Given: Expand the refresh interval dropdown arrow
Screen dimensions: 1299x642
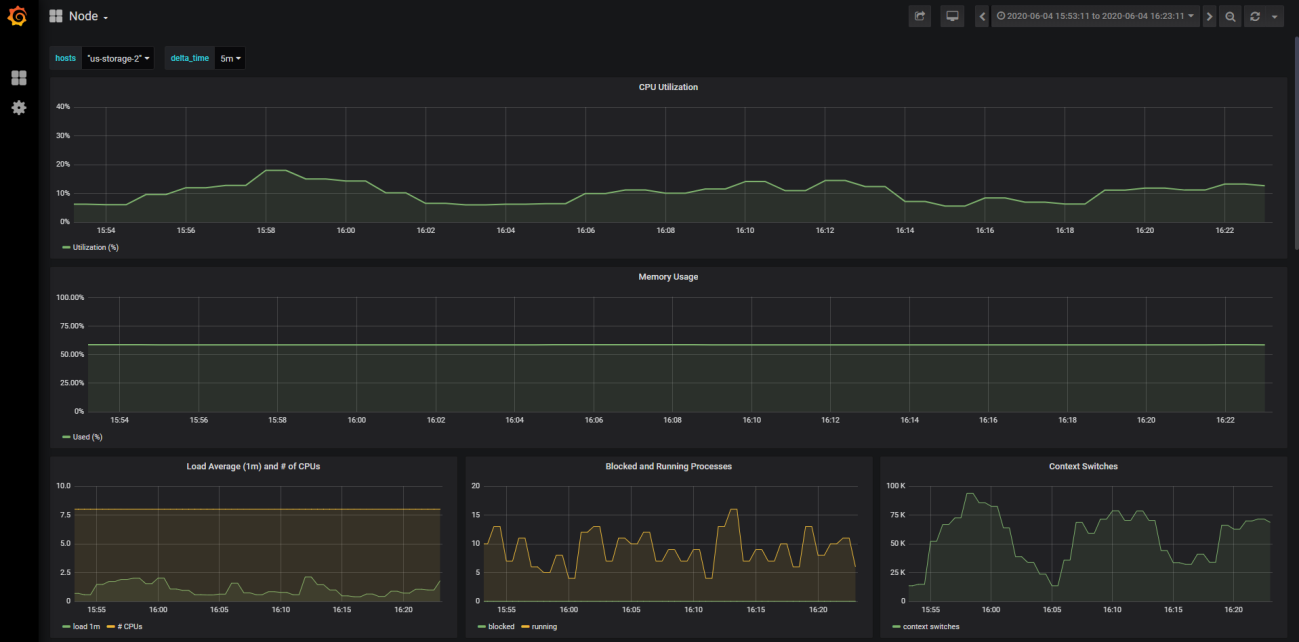Looking at the screenshot, I should point(1274,17).
